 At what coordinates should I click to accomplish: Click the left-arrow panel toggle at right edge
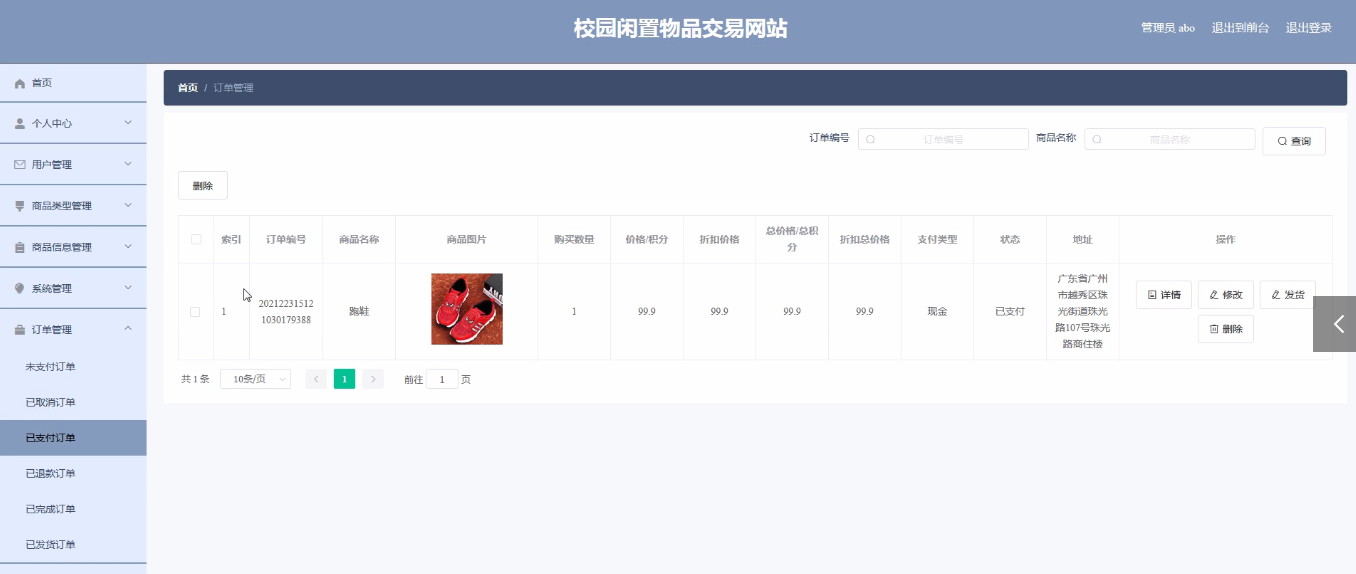tap(1335, 324)
